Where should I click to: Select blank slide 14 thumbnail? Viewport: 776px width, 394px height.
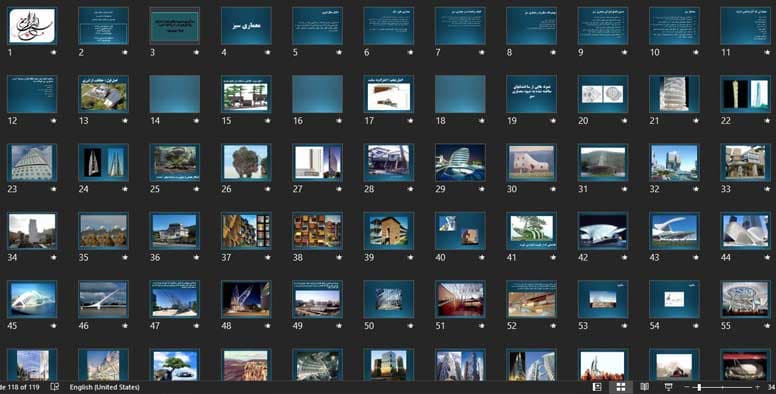tap(175, 94)
